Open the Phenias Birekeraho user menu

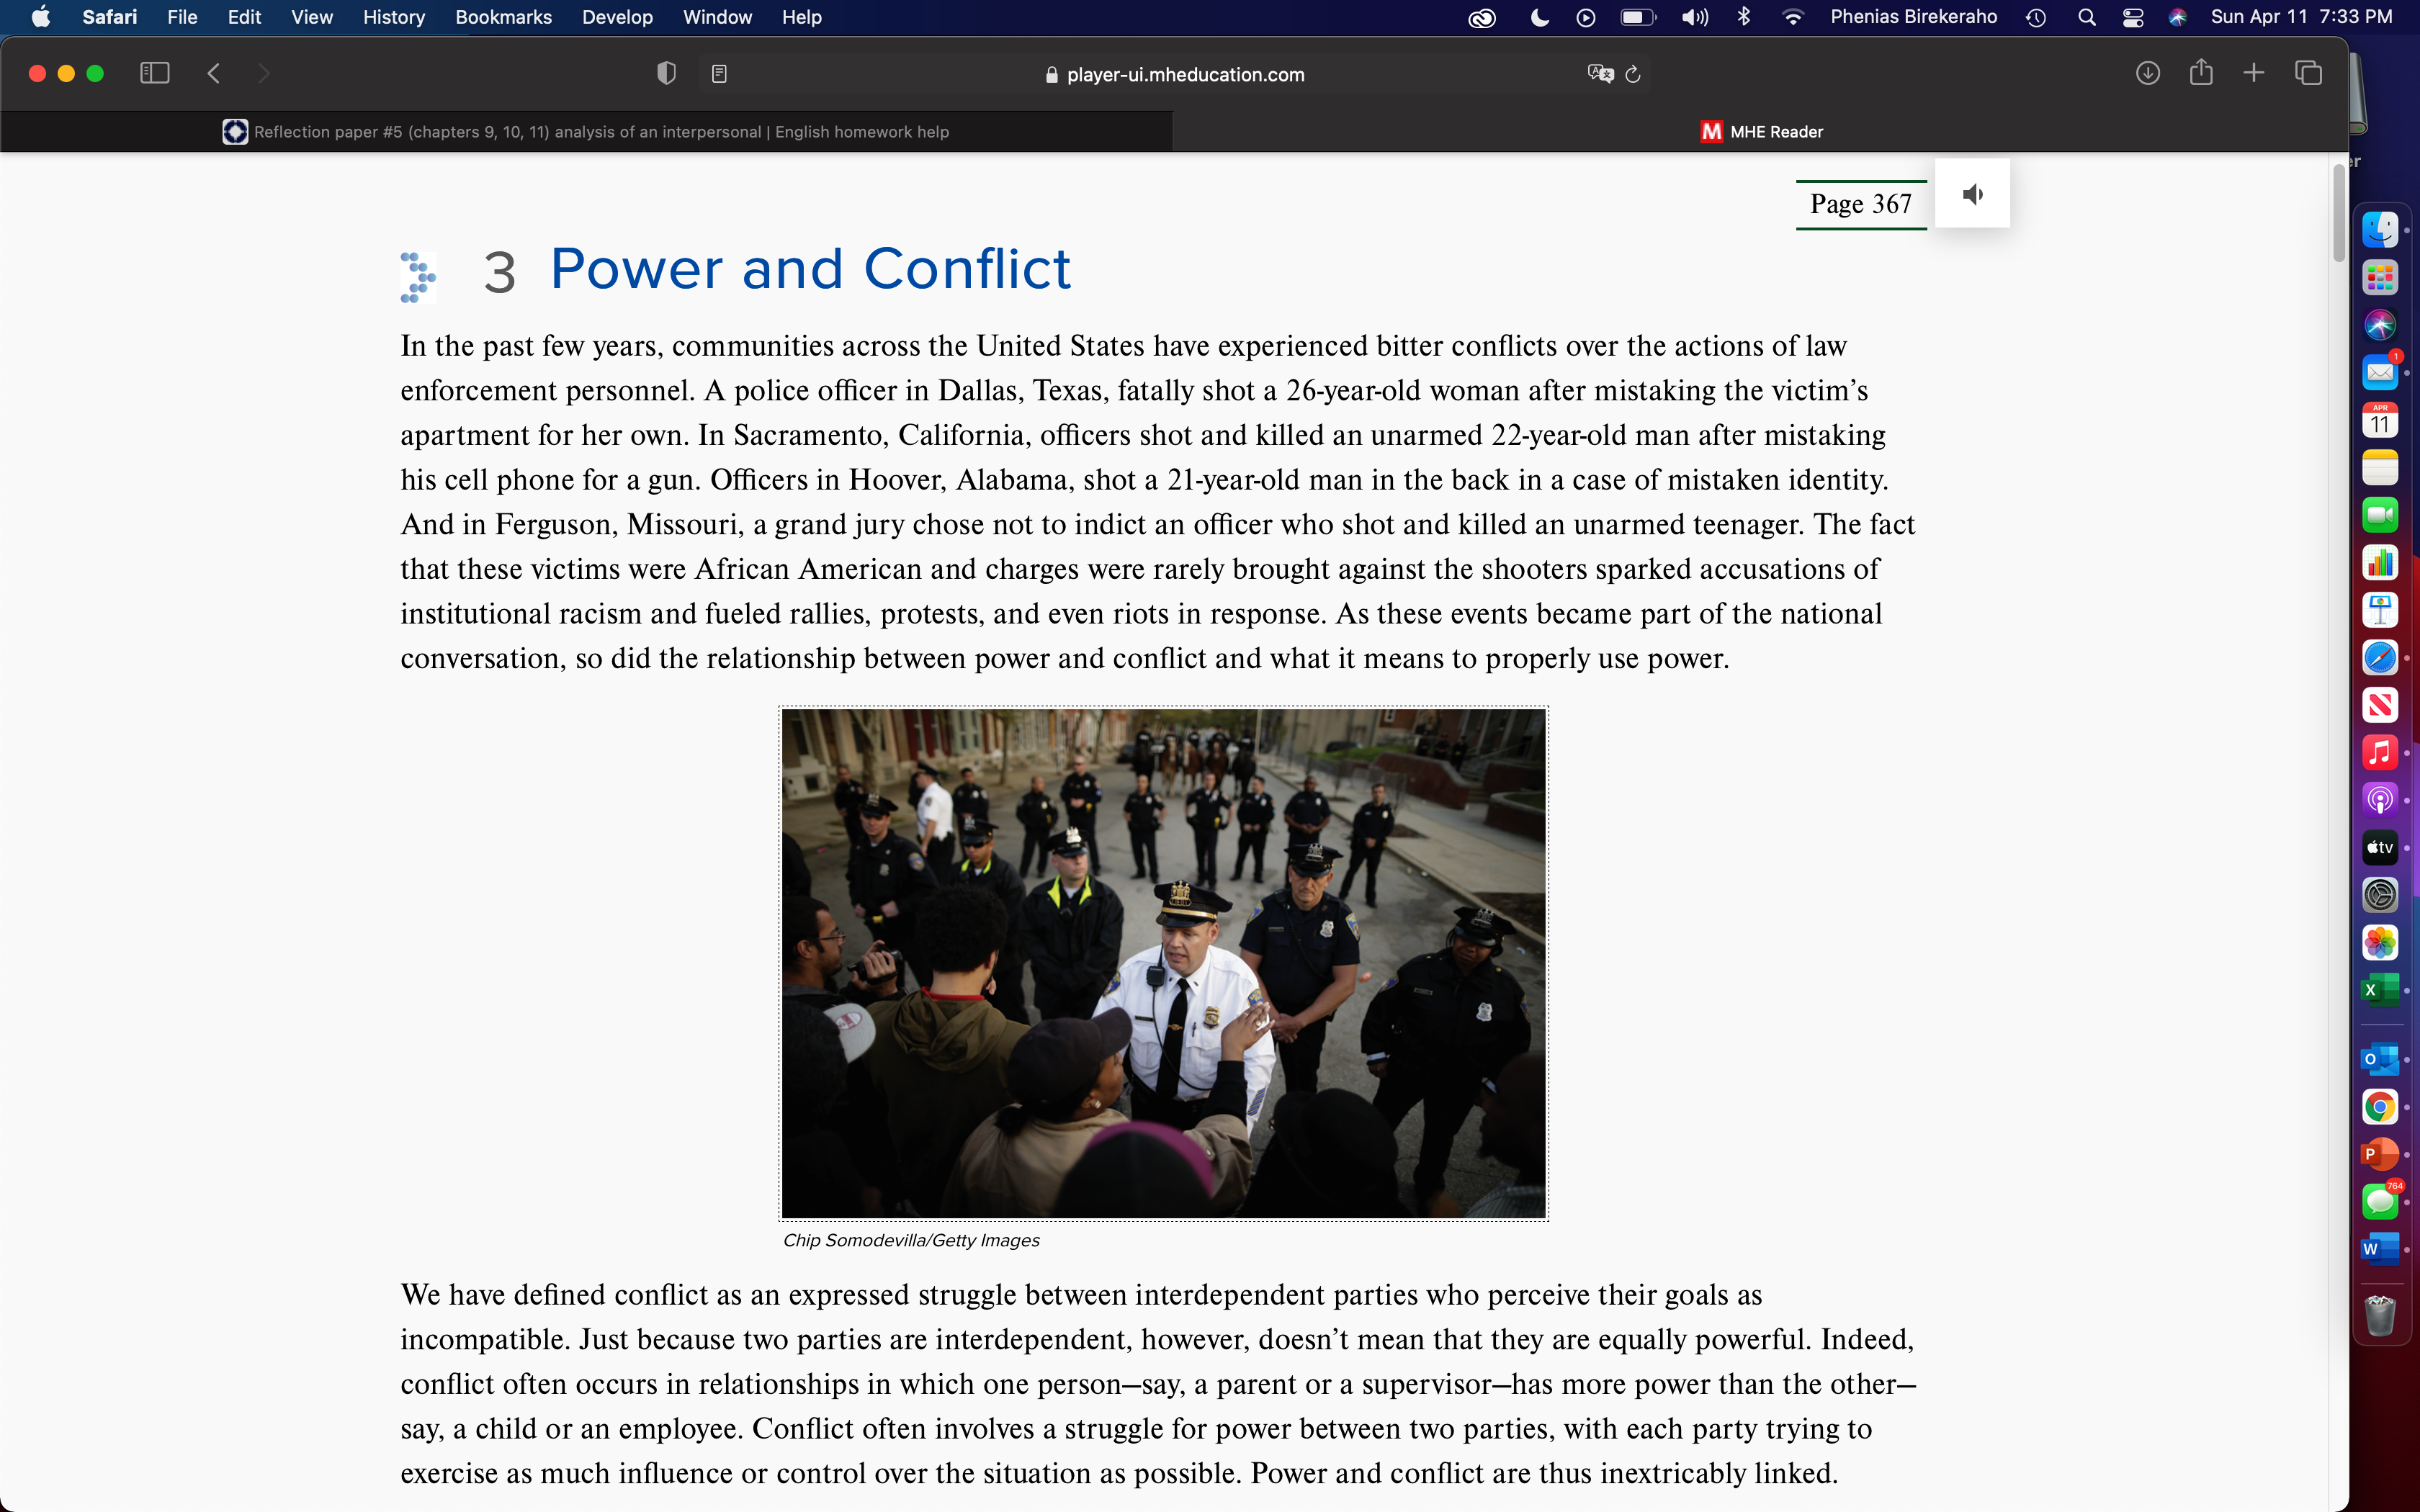[1913, 17]
